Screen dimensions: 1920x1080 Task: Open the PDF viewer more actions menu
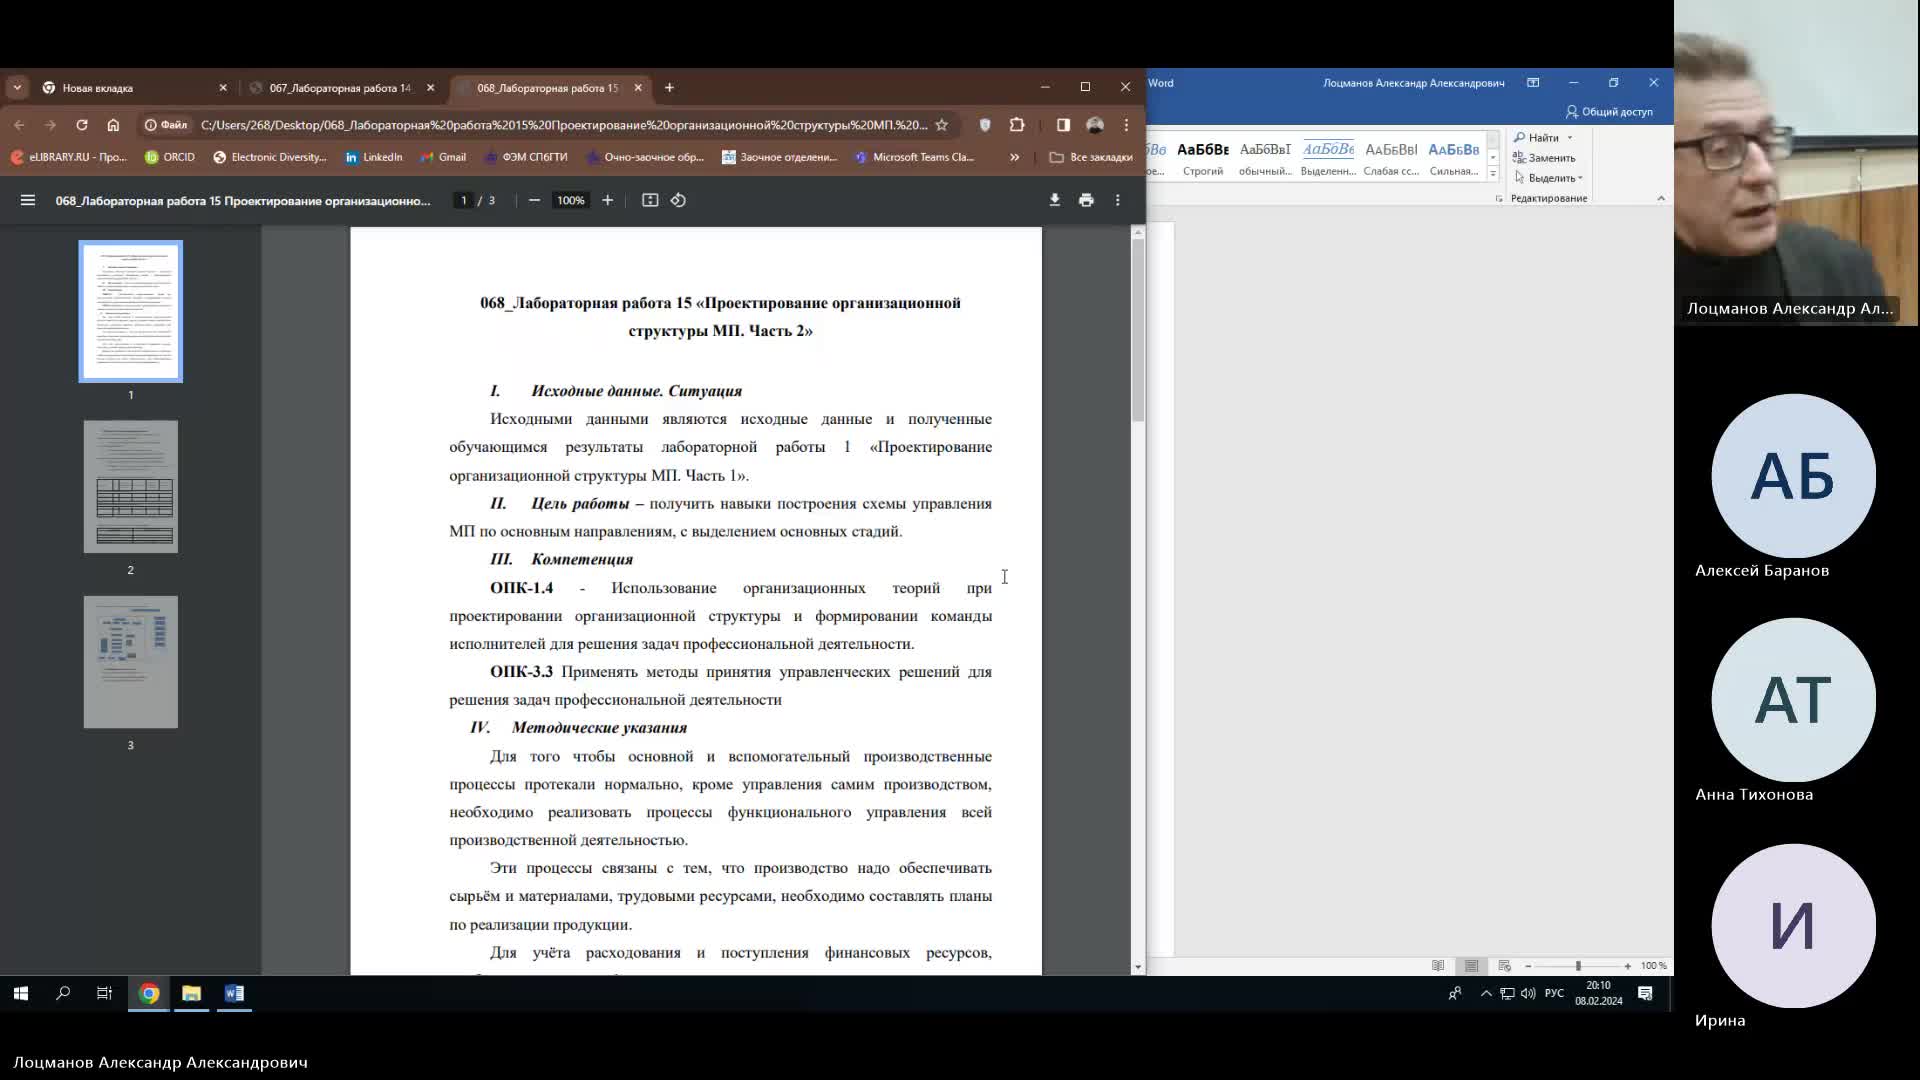coord(1118,200)
